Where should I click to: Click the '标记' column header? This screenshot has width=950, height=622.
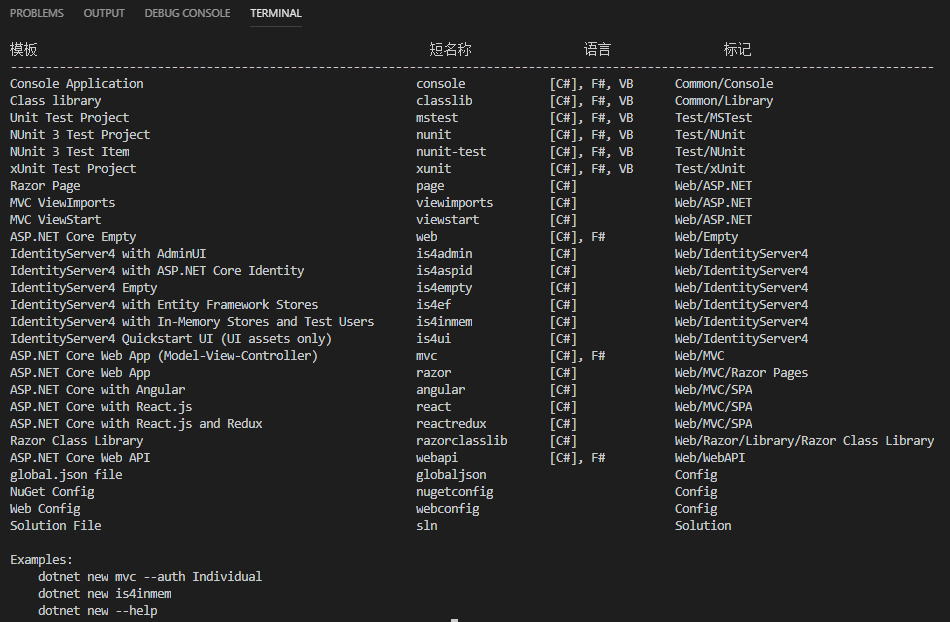[x=737, y=49]
